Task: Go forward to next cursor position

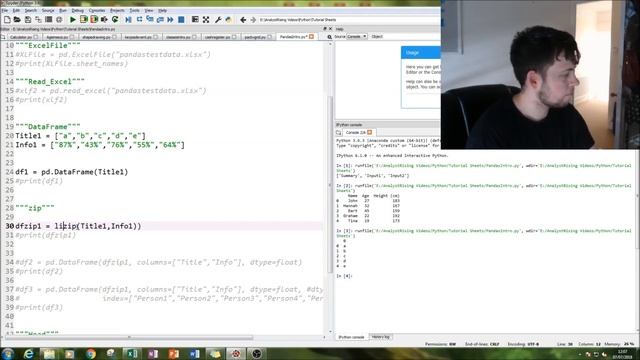Action: point(253,20)
